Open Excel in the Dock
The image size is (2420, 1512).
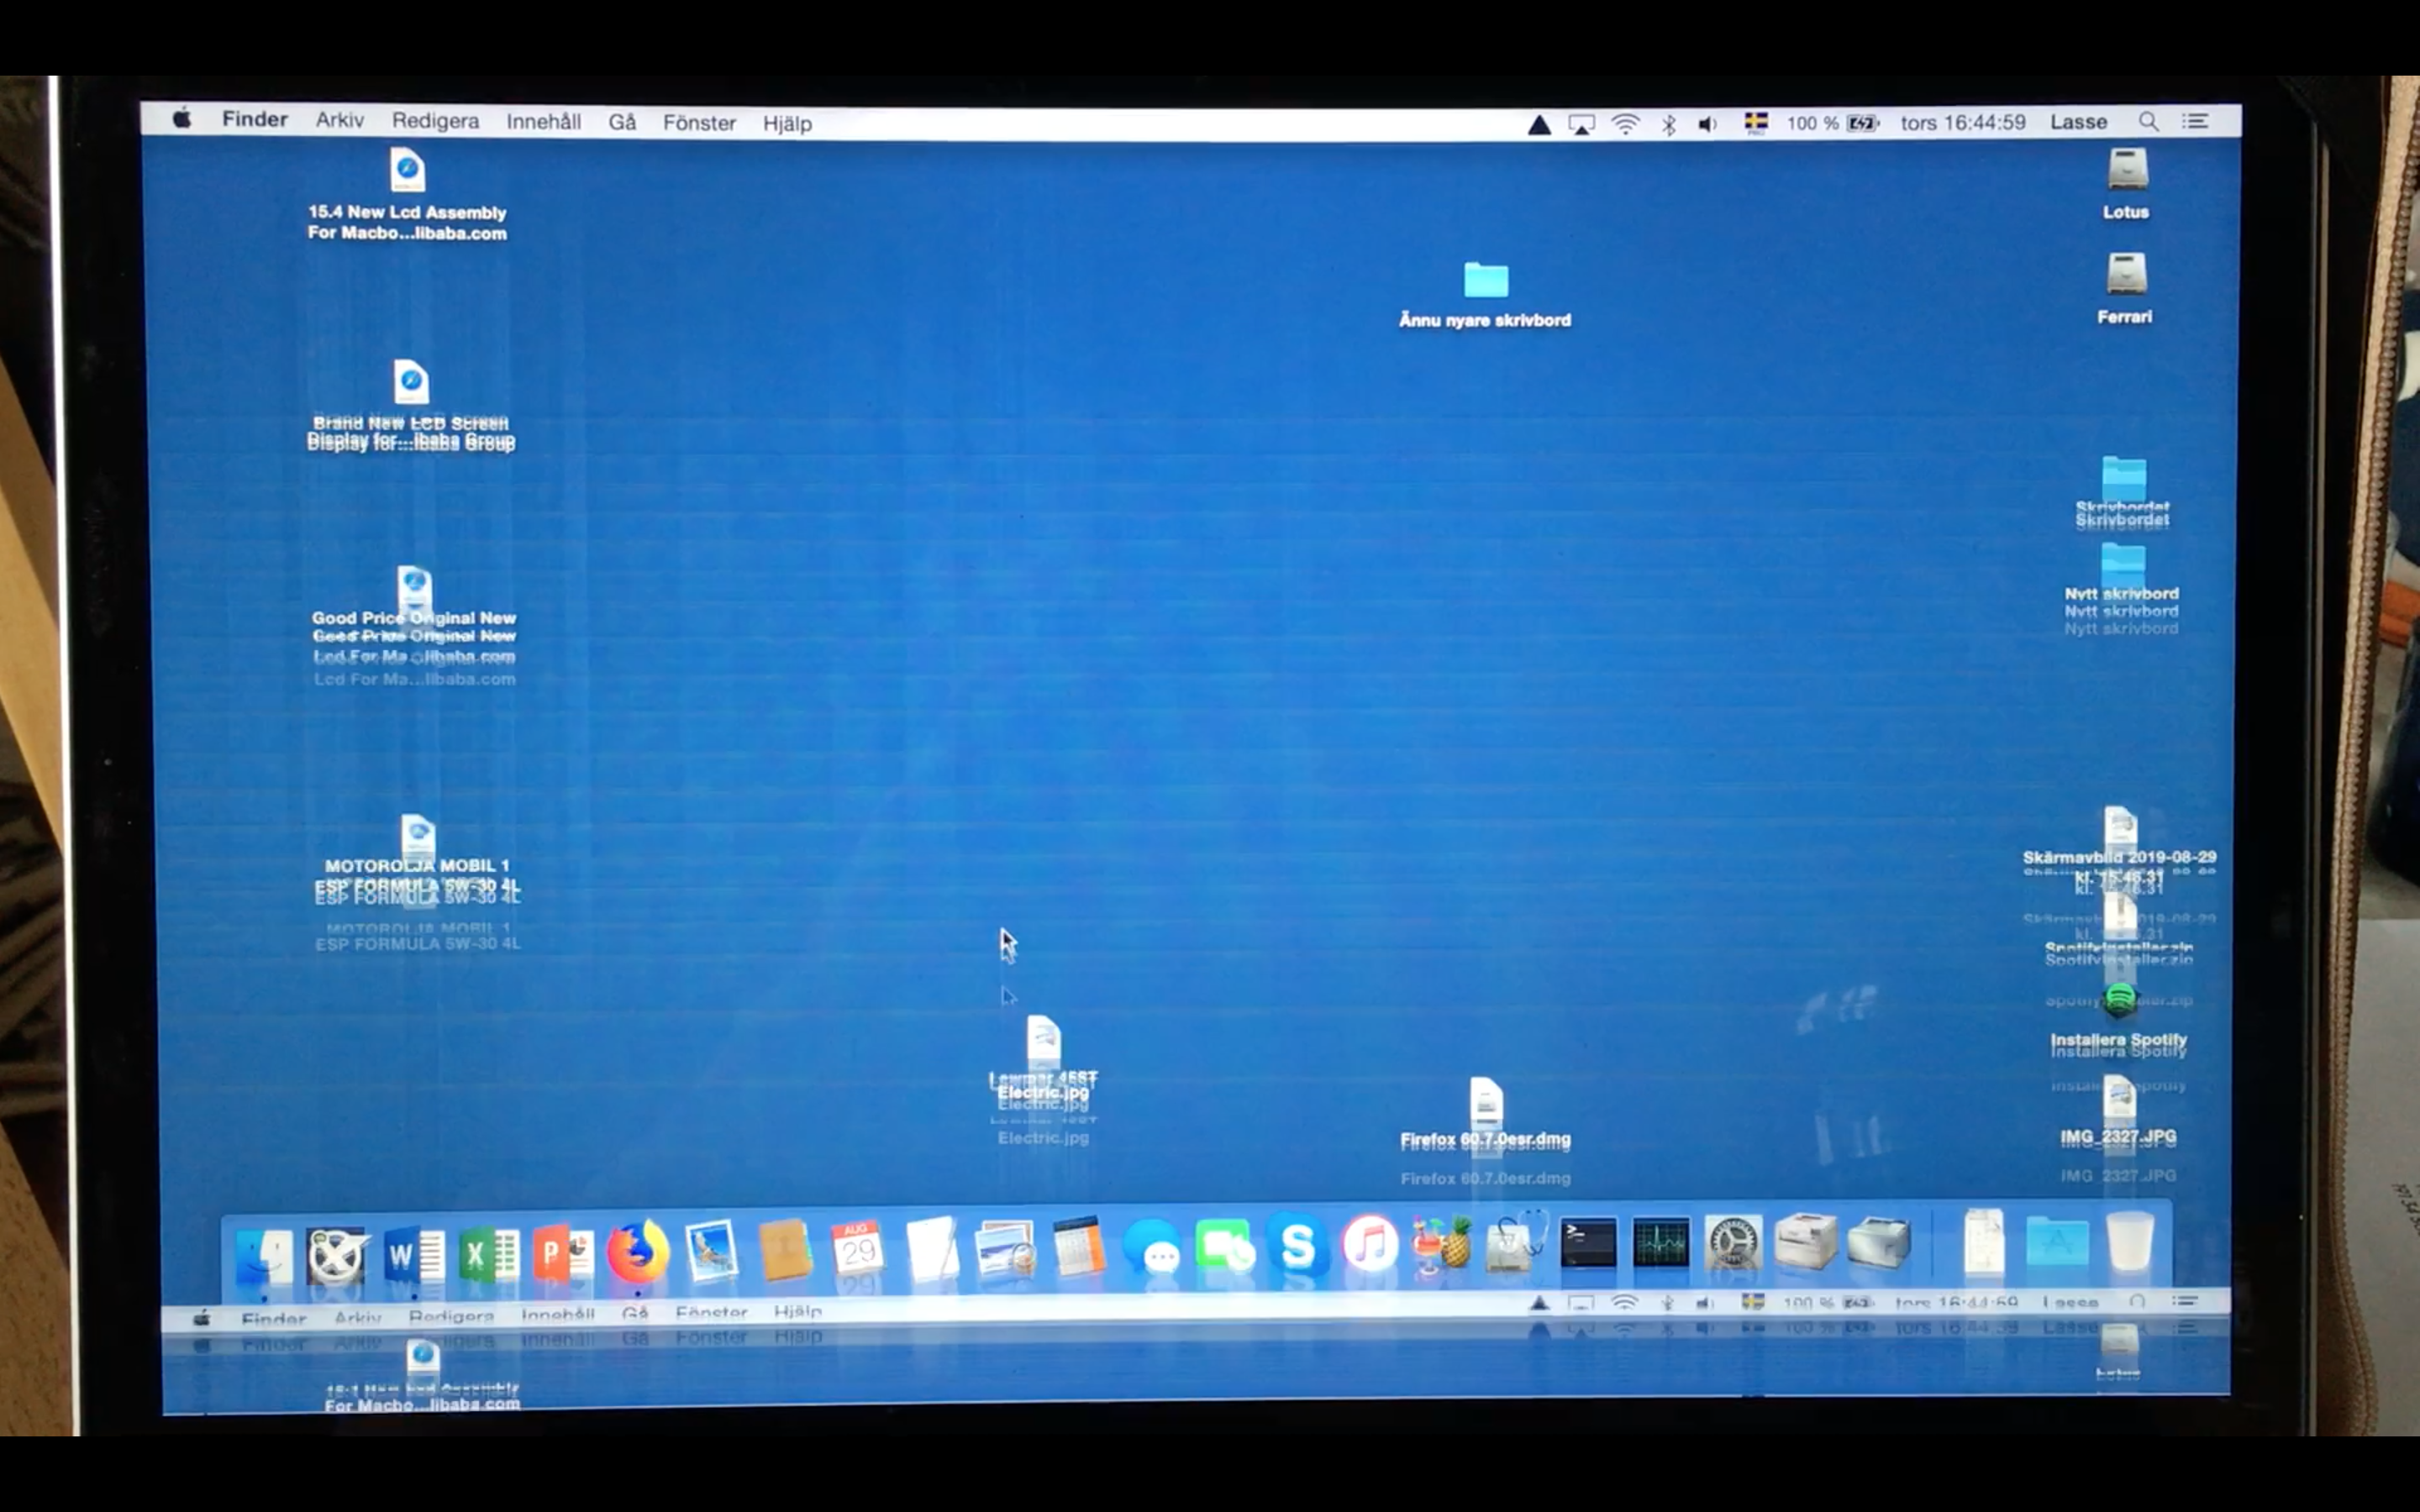click(x=488, y=1254)
